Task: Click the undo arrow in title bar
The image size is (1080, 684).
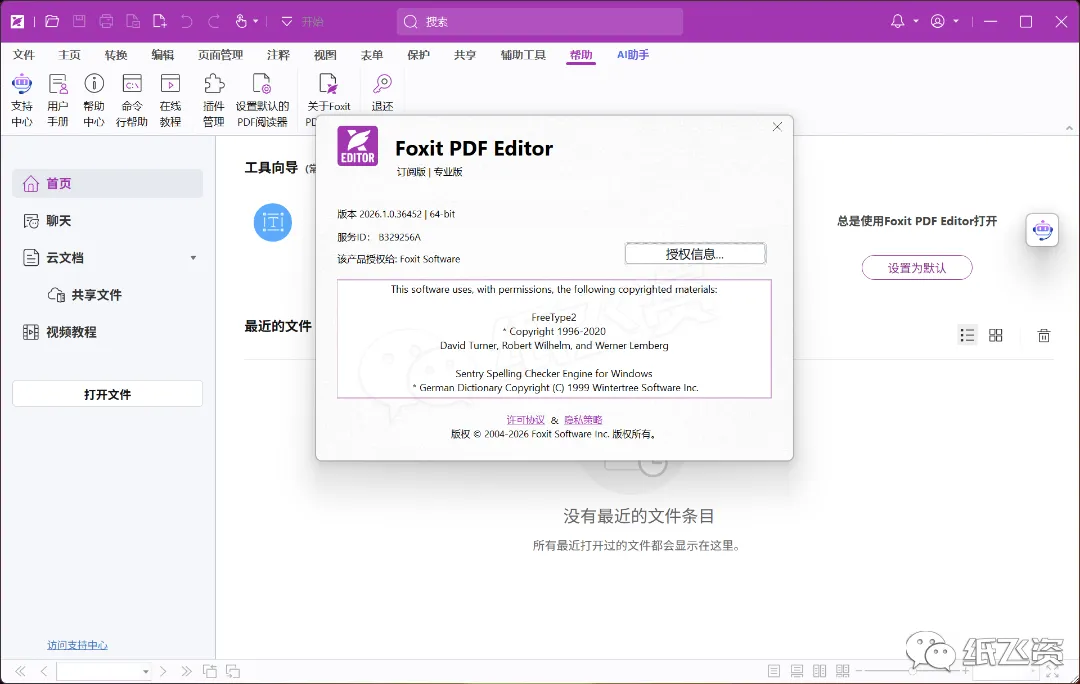Action: [187, 21]
